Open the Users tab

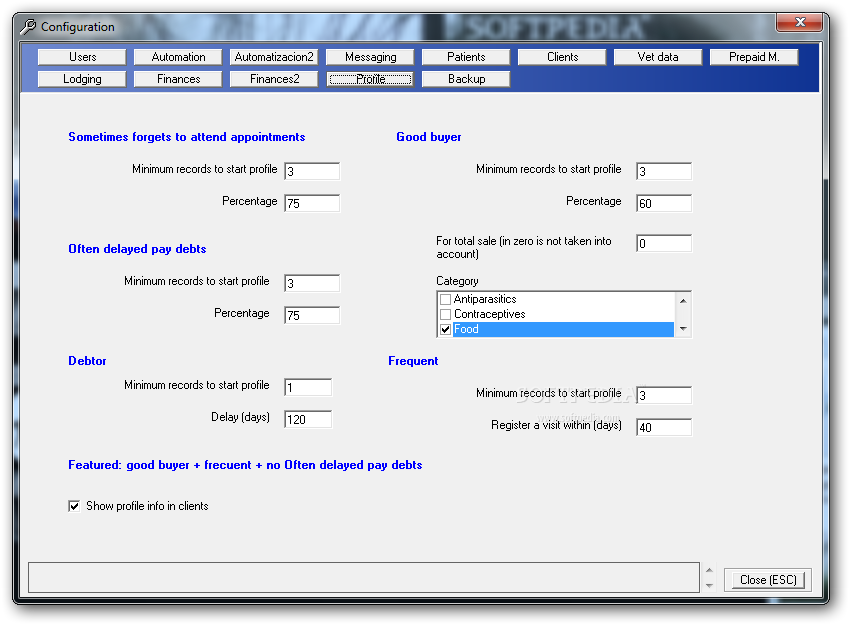82,57
